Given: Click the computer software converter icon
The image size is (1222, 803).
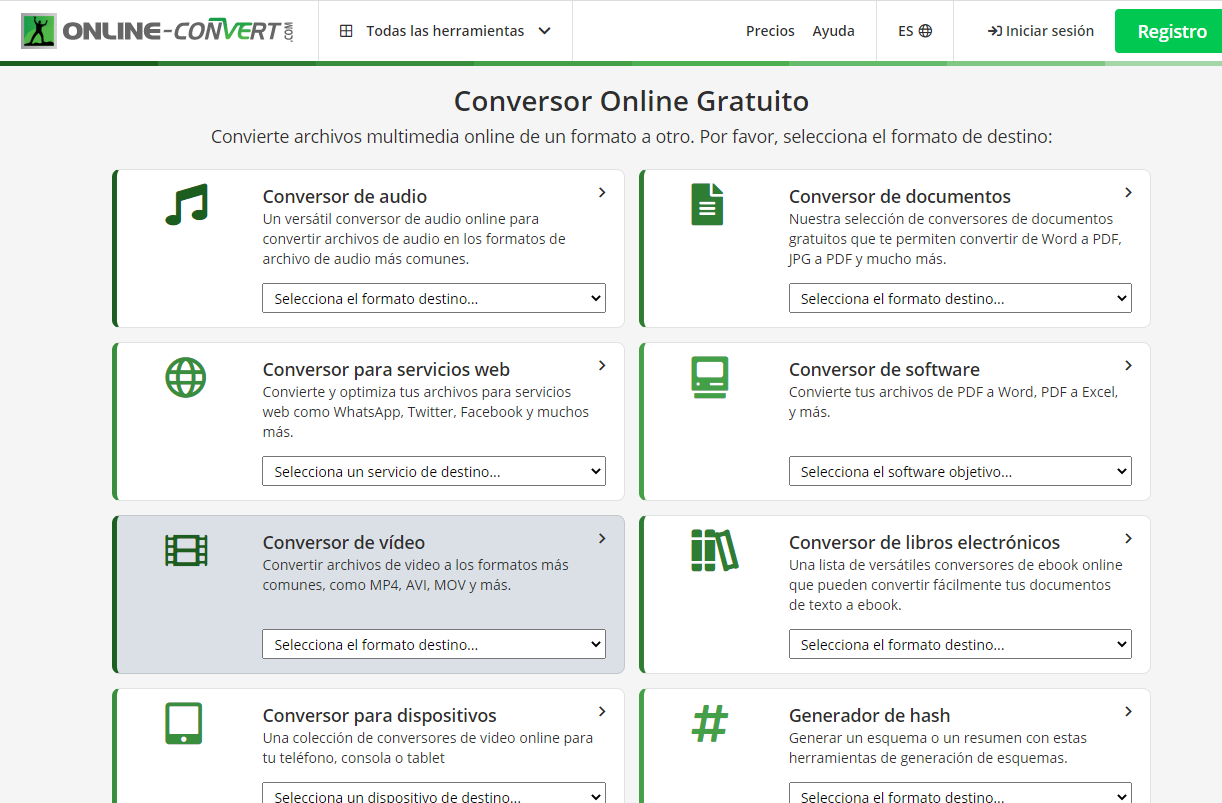Looking at the screenshot, I should [x=709, y=377].
